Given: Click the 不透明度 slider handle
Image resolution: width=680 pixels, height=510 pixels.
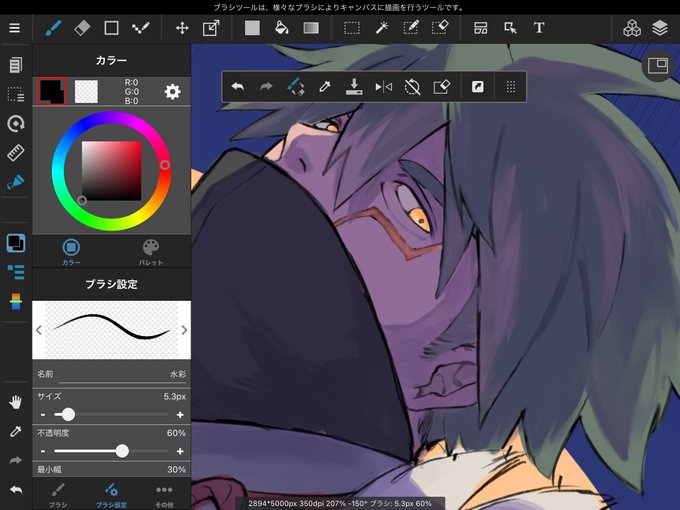Looking at the screenshot, I should 122,451.
